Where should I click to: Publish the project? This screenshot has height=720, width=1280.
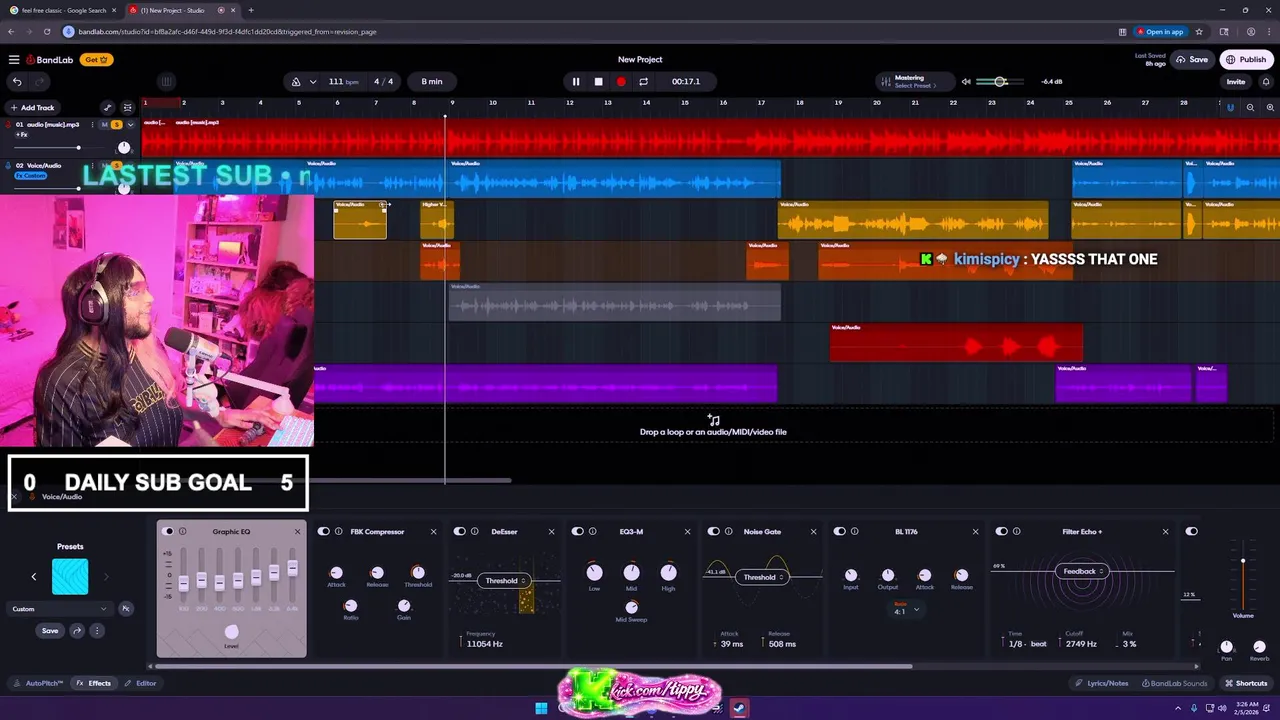(x=1246, y=59)
